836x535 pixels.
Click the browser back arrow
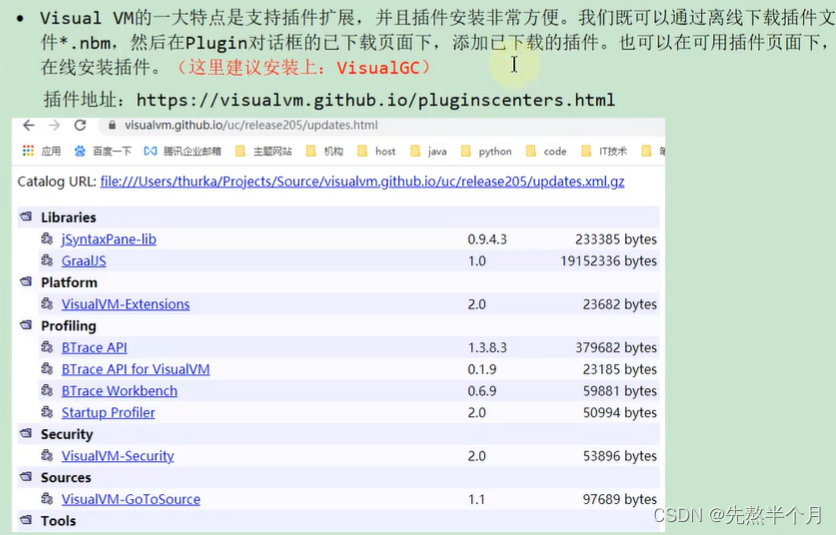click(29, 125)
